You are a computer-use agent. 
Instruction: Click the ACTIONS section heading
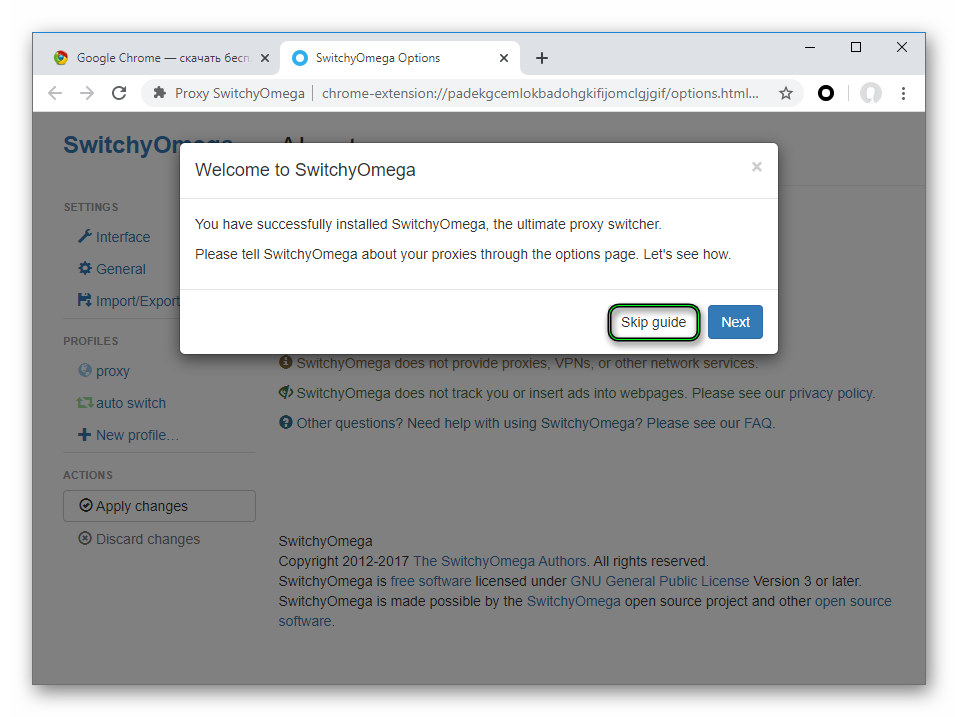88,475
